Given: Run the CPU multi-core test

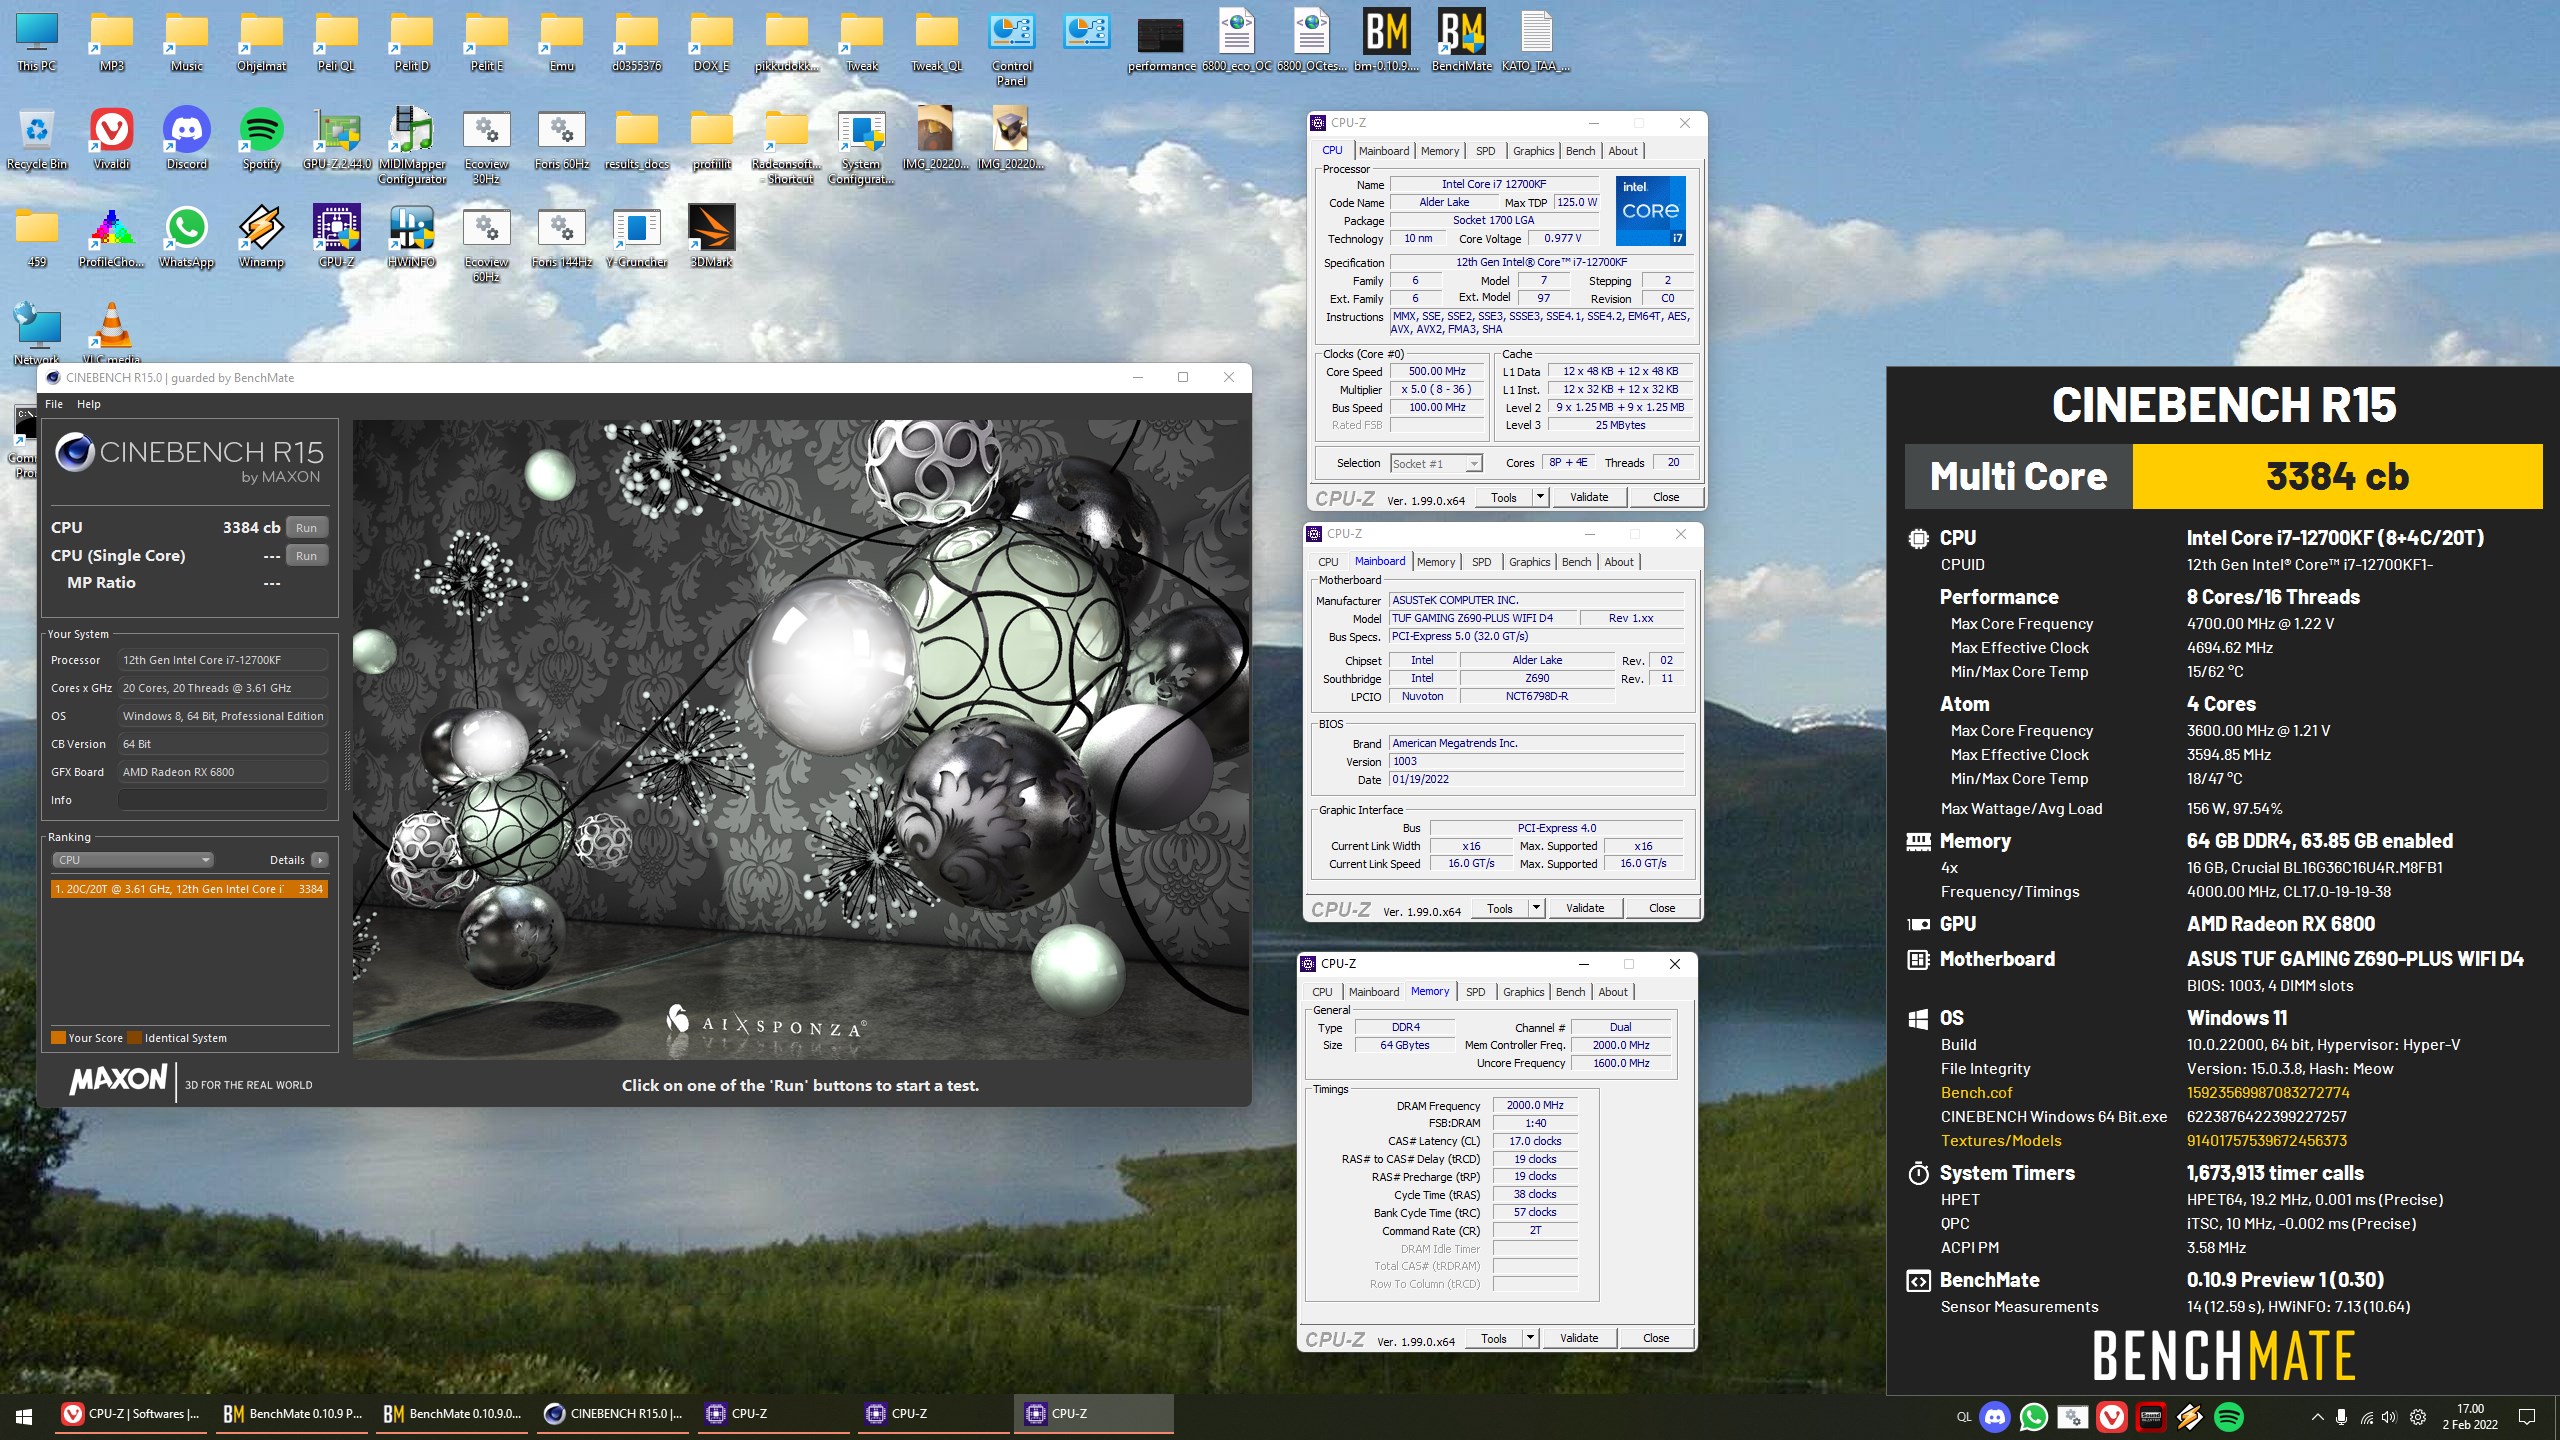Looking at the screenshot, I should (307, 528).
